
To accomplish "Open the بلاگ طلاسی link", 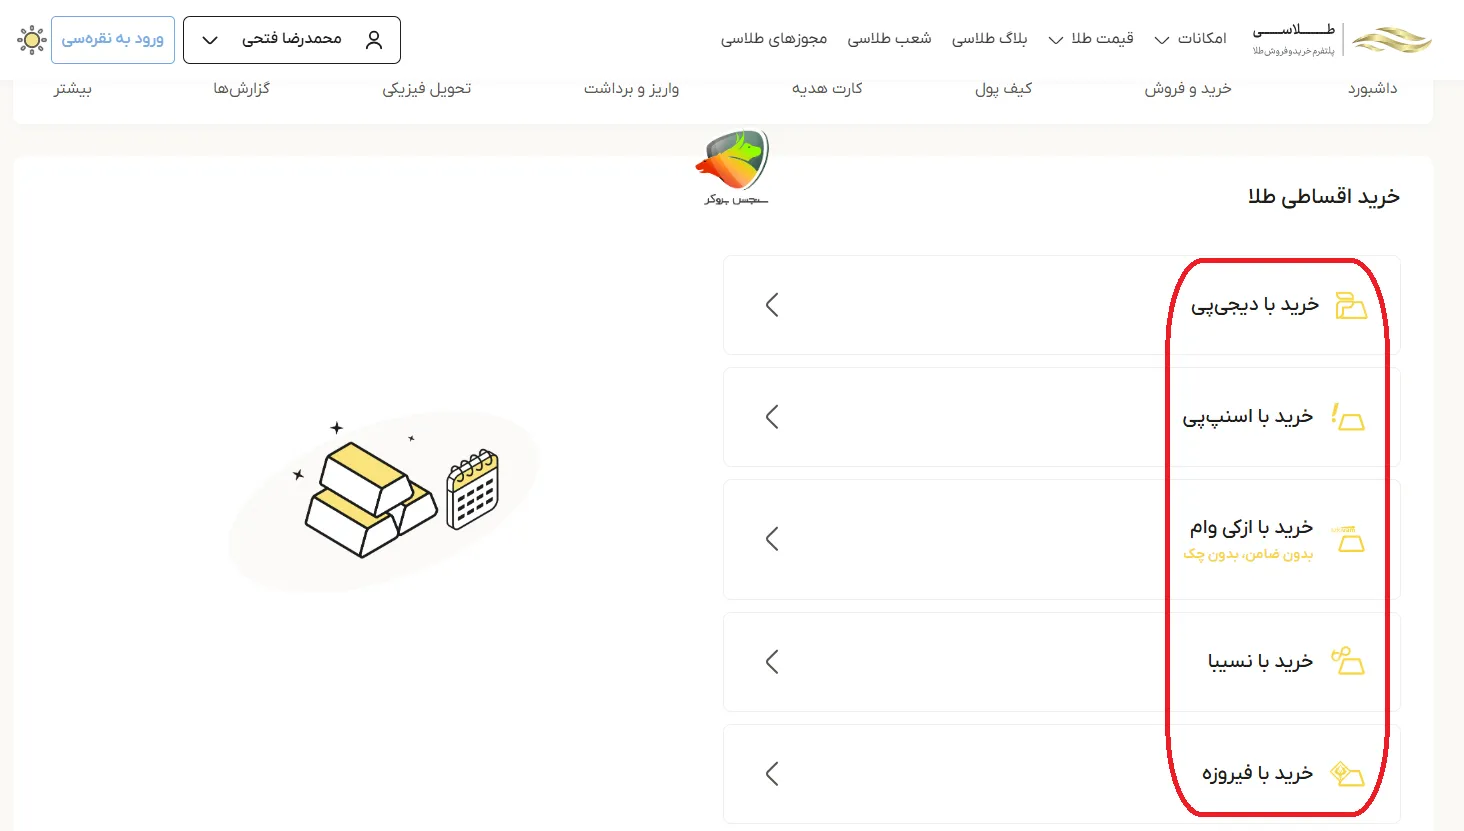I will (x=989, y=39).
